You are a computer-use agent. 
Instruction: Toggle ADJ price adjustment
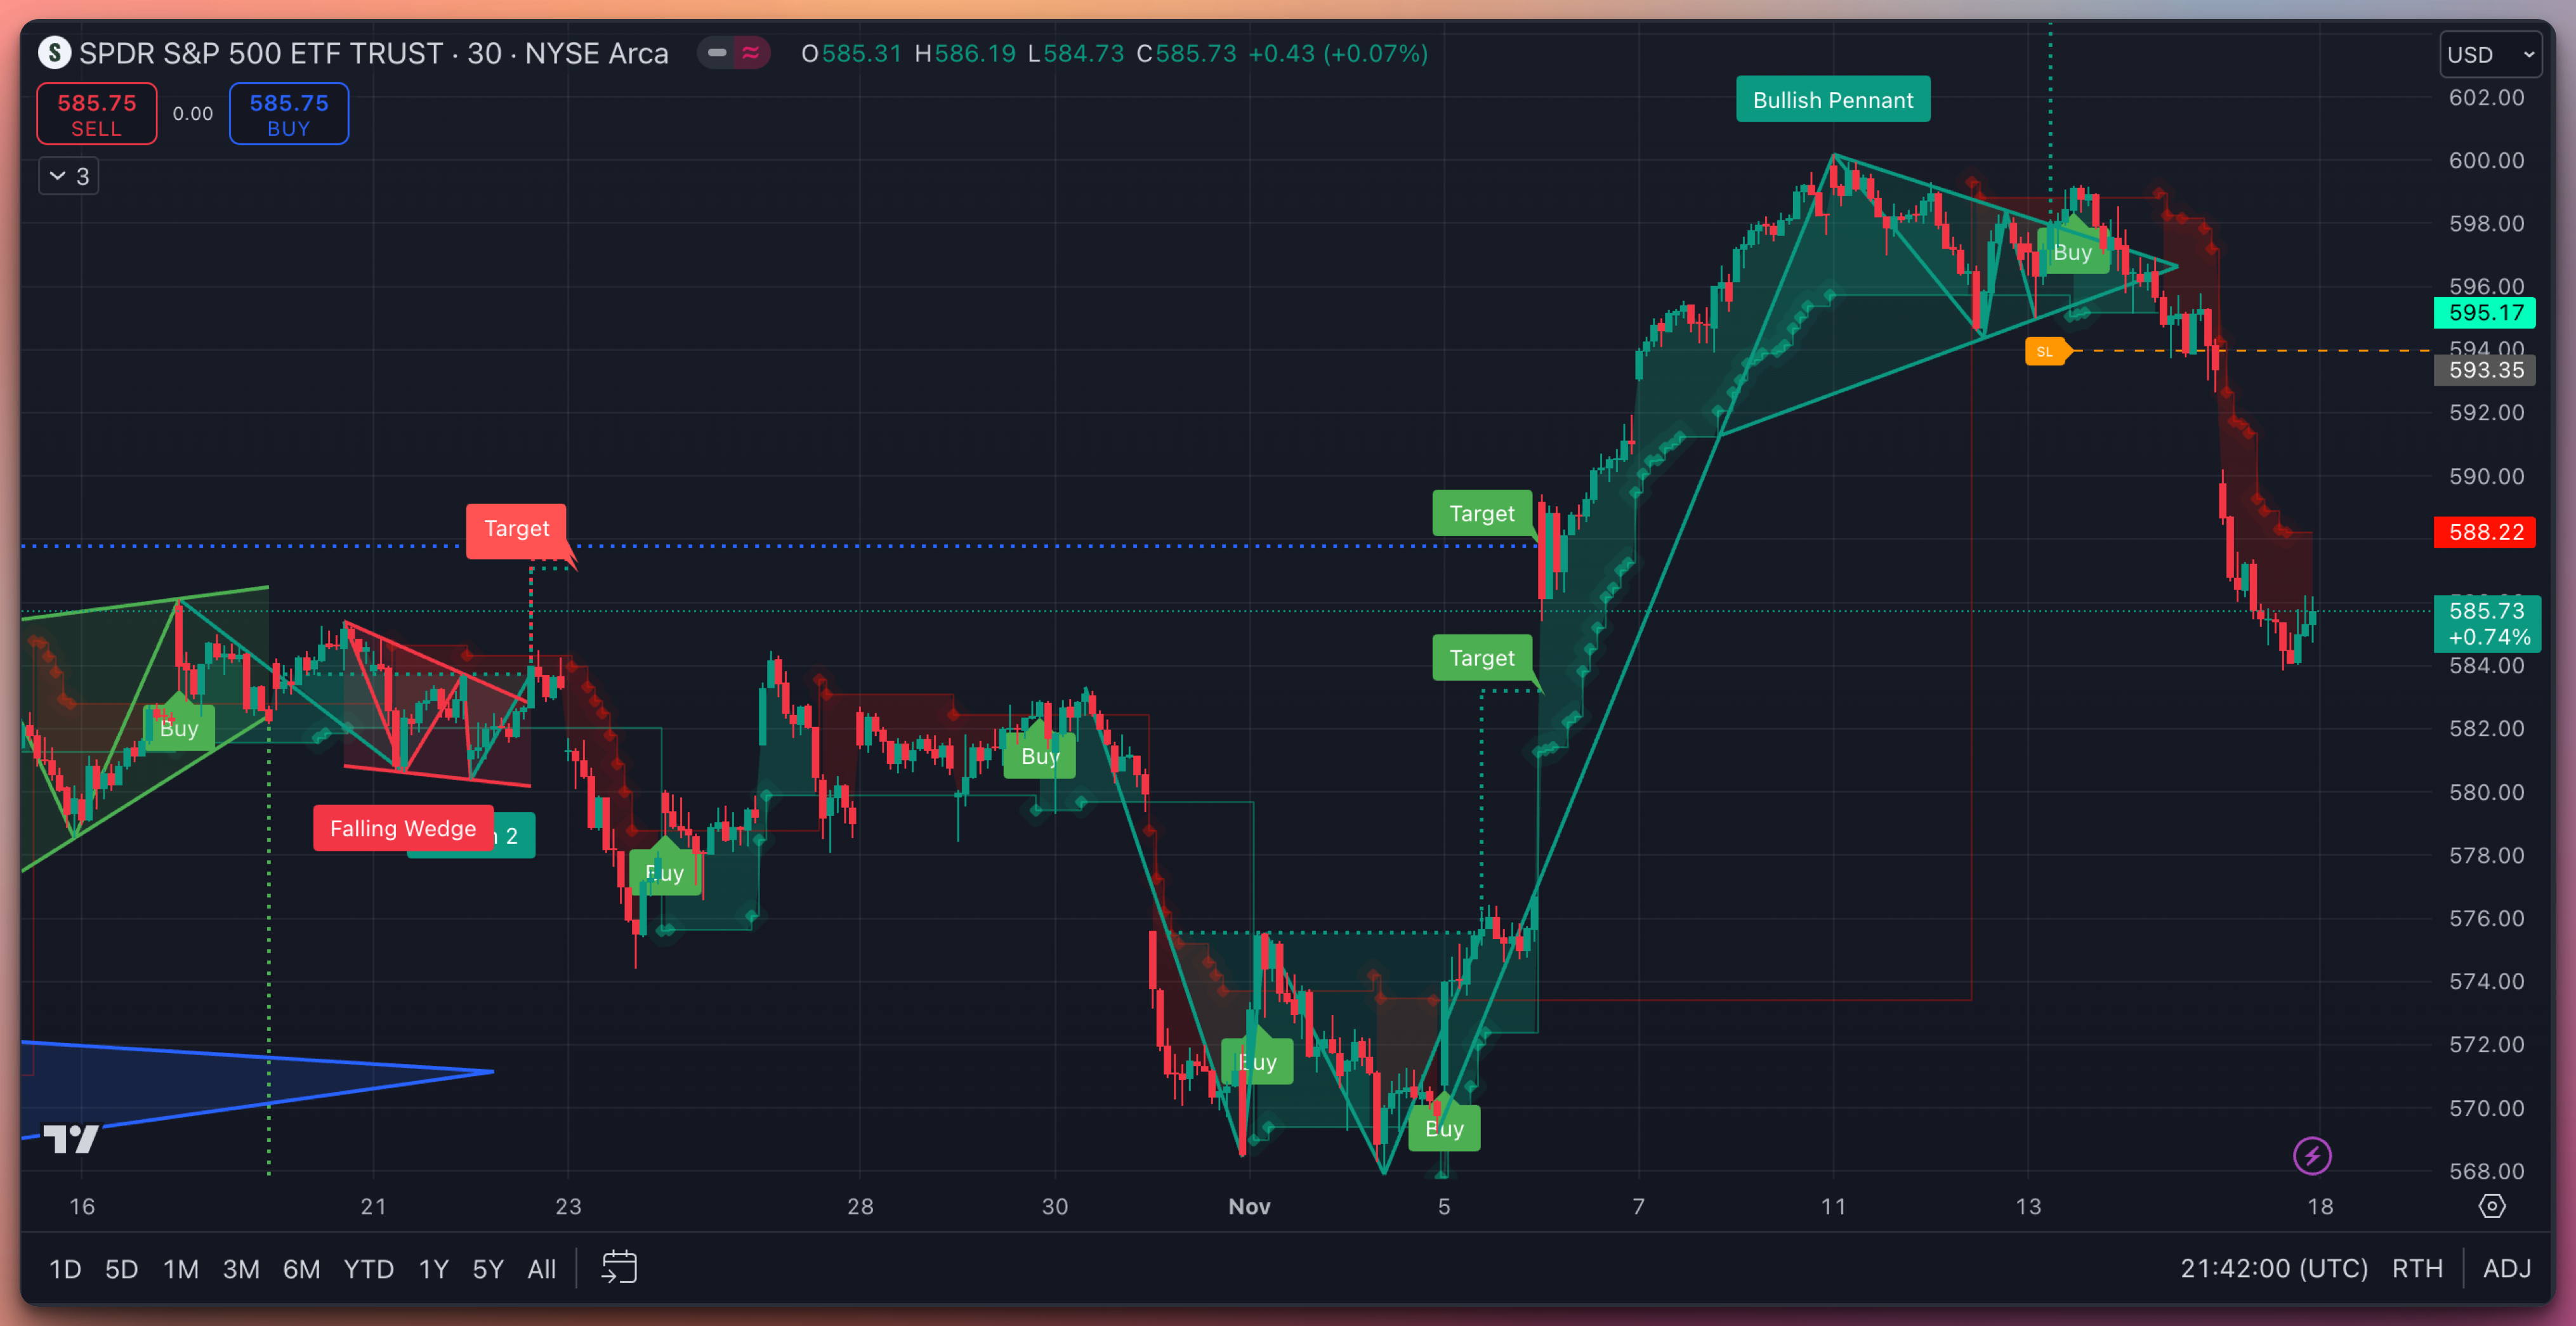pos(2507,1268)
